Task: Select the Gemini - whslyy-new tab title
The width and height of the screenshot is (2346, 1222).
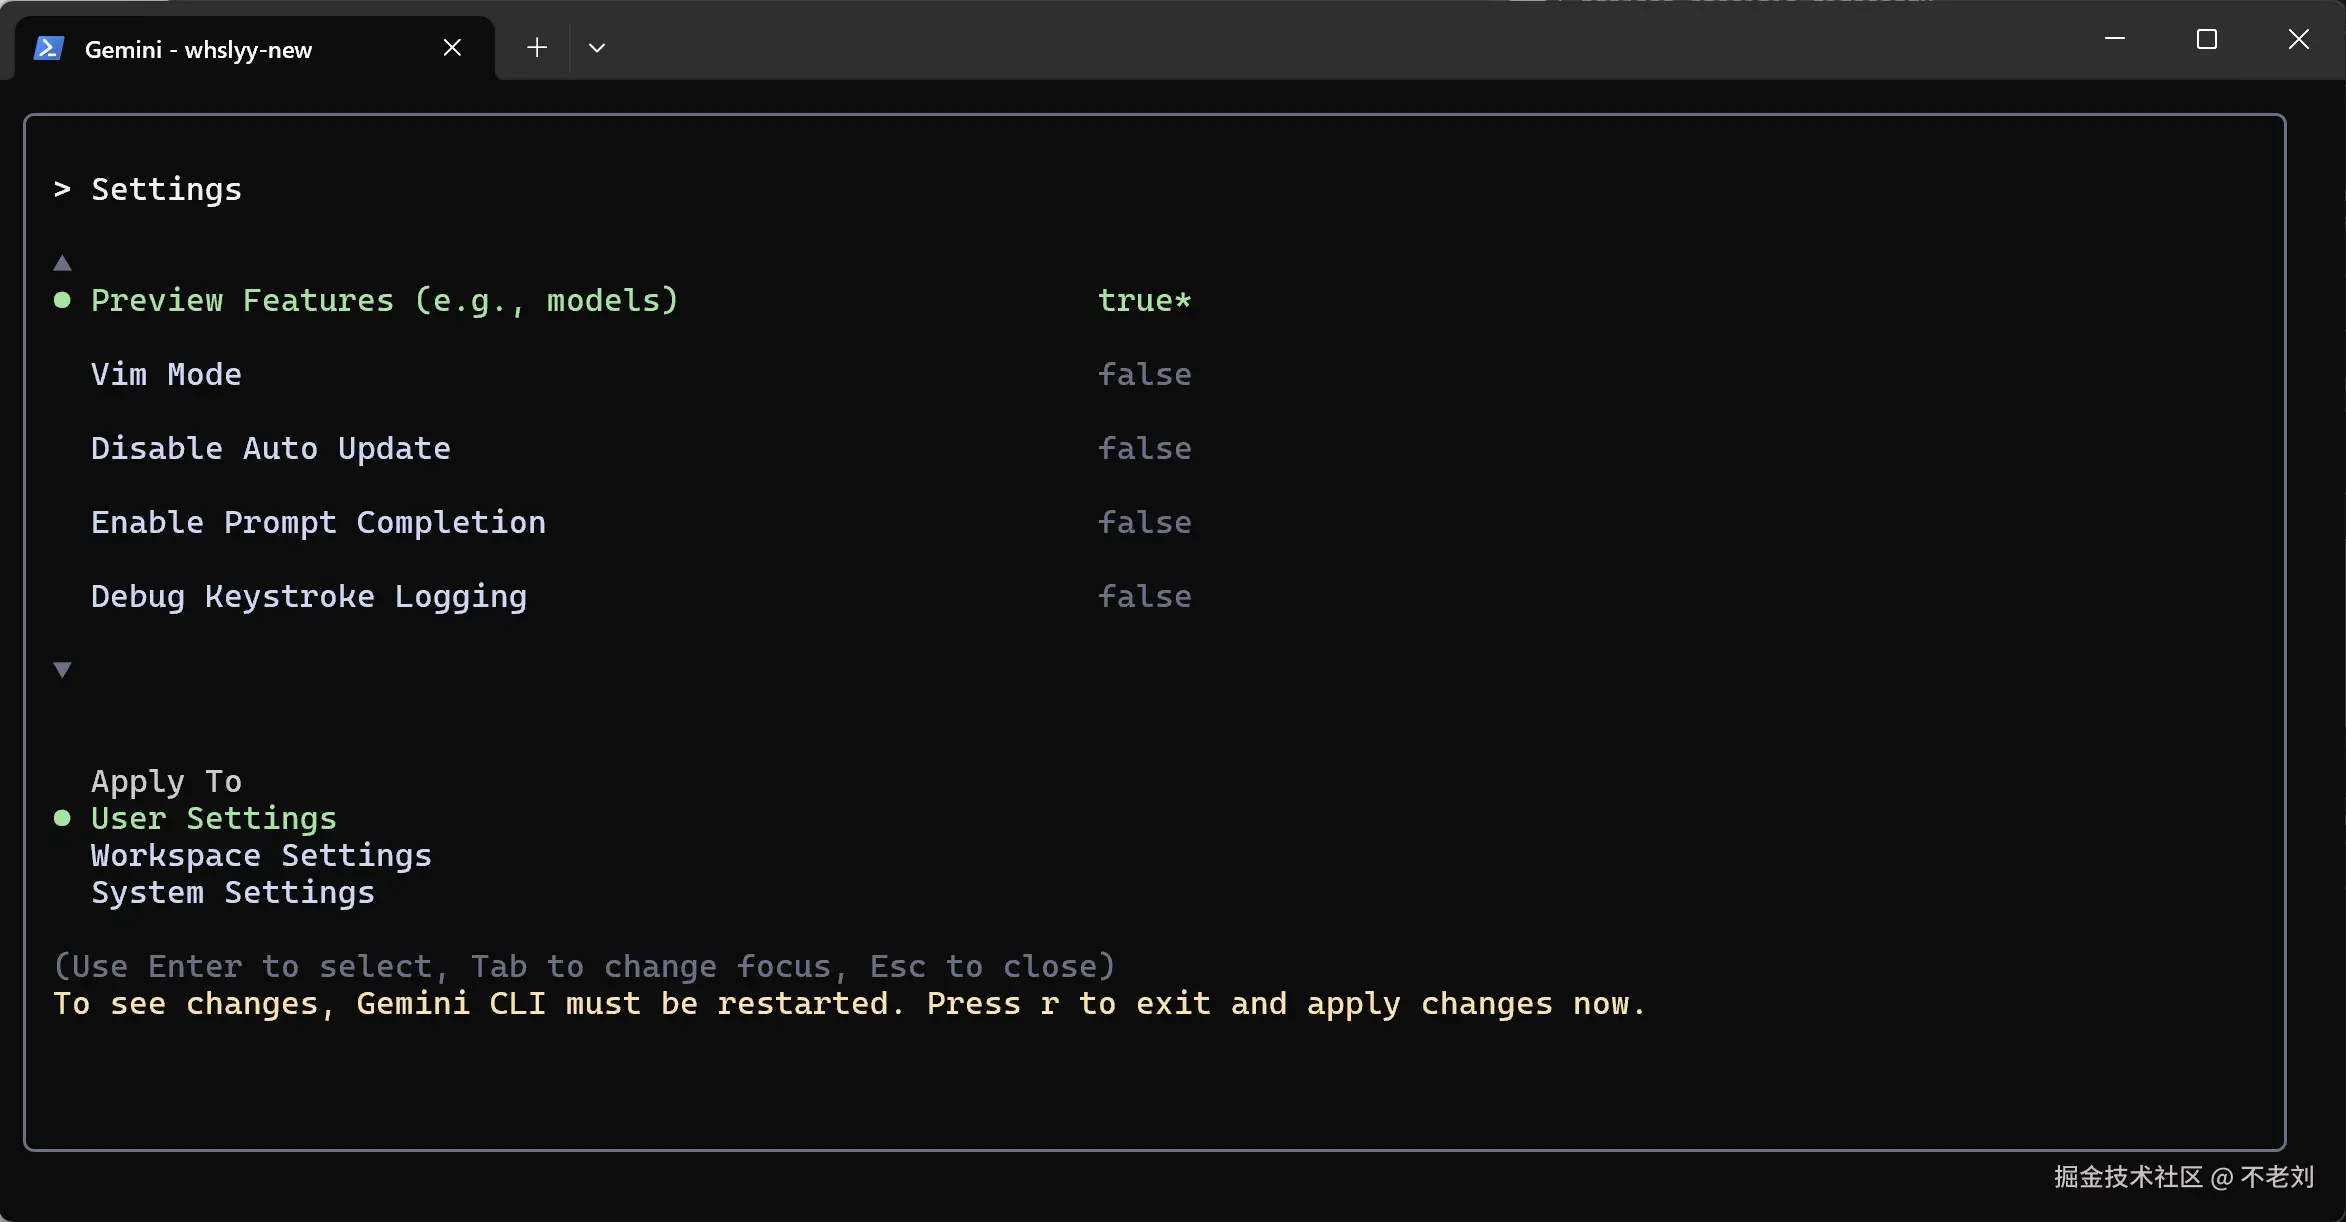Action: coord(198,49)
